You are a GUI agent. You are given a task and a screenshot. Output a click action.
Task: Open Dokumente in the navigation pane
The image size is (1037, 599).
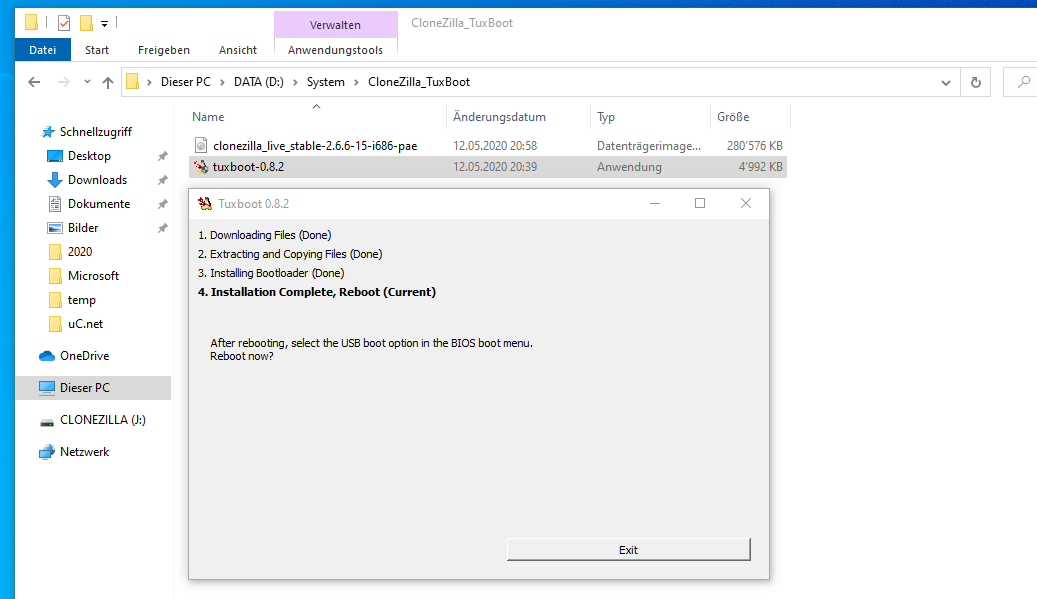click(x=99, y=204)
